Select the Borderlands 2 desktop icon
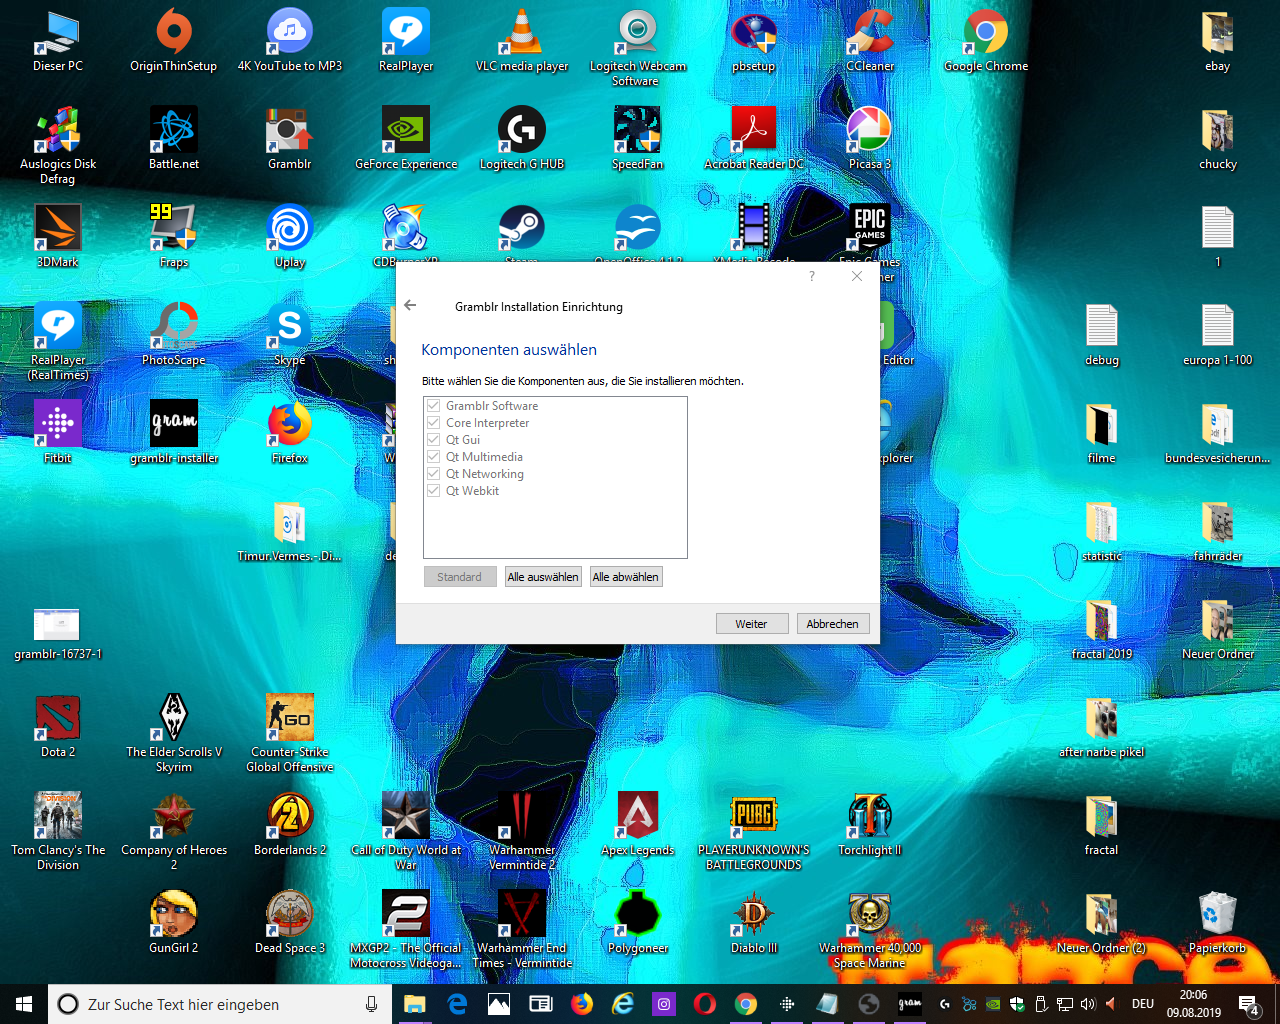 290,826
